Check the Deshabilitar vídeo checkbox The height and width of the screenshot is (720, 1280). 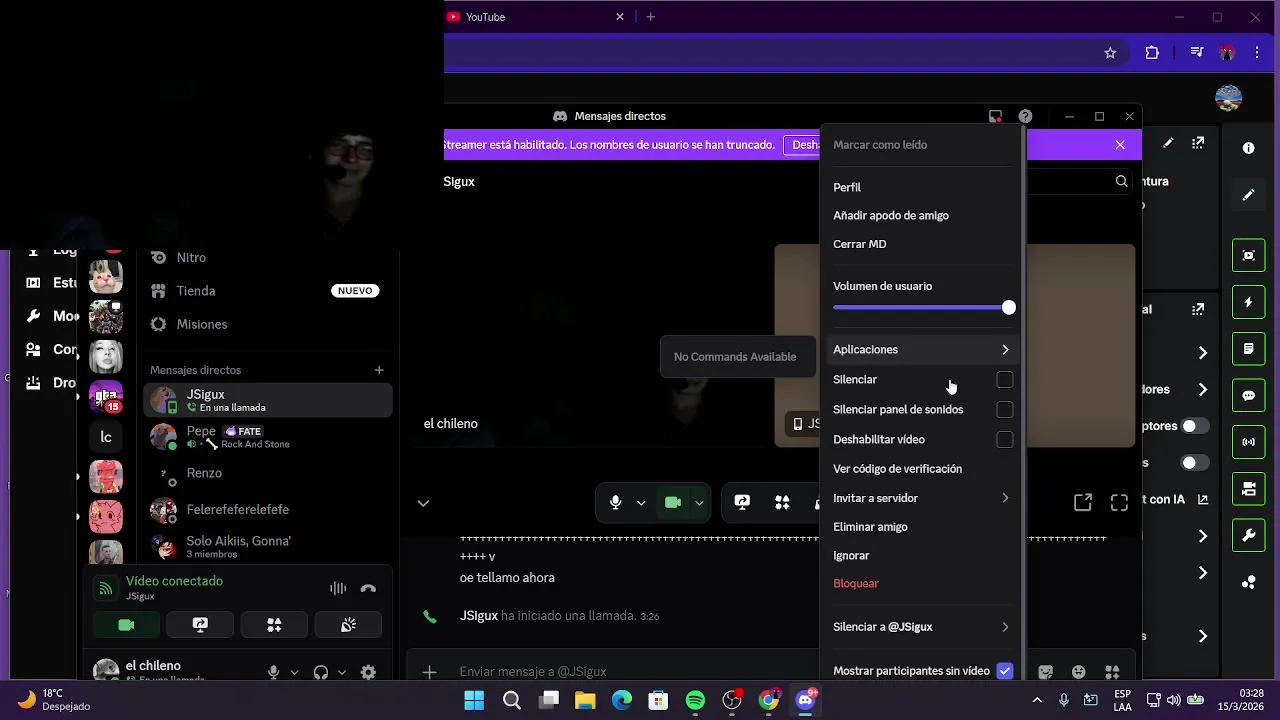1005,440
